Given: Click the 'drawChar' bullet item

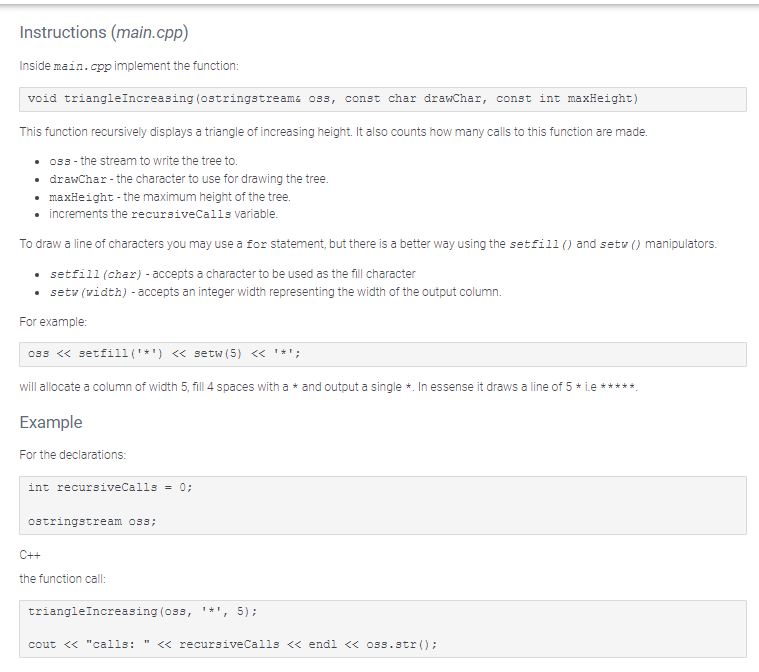Looking at the screenshot, I should pyautogui.click(x=189, y=179).
